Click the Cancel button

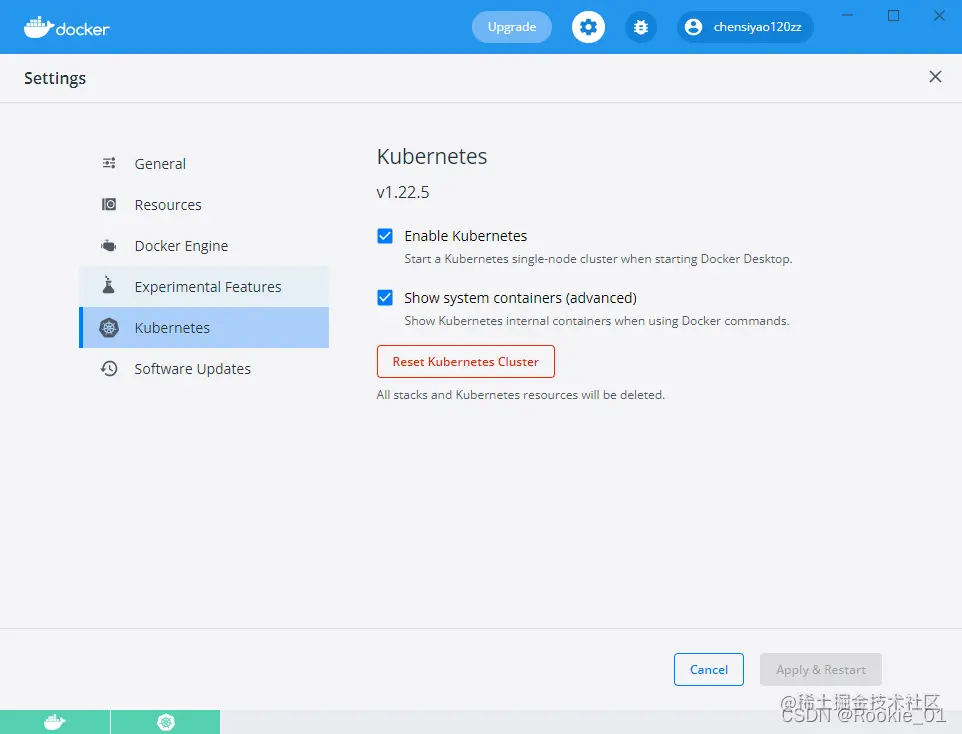(x=709, y=670)
